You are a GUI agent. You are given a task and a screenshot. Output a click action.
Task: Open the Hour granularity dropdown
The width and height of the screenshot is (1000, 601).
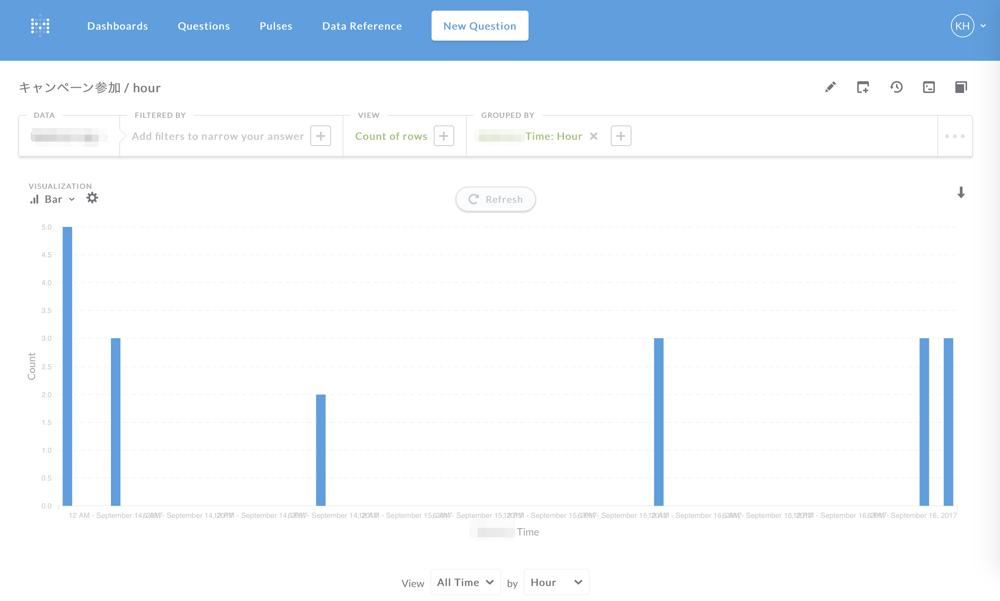556,582
